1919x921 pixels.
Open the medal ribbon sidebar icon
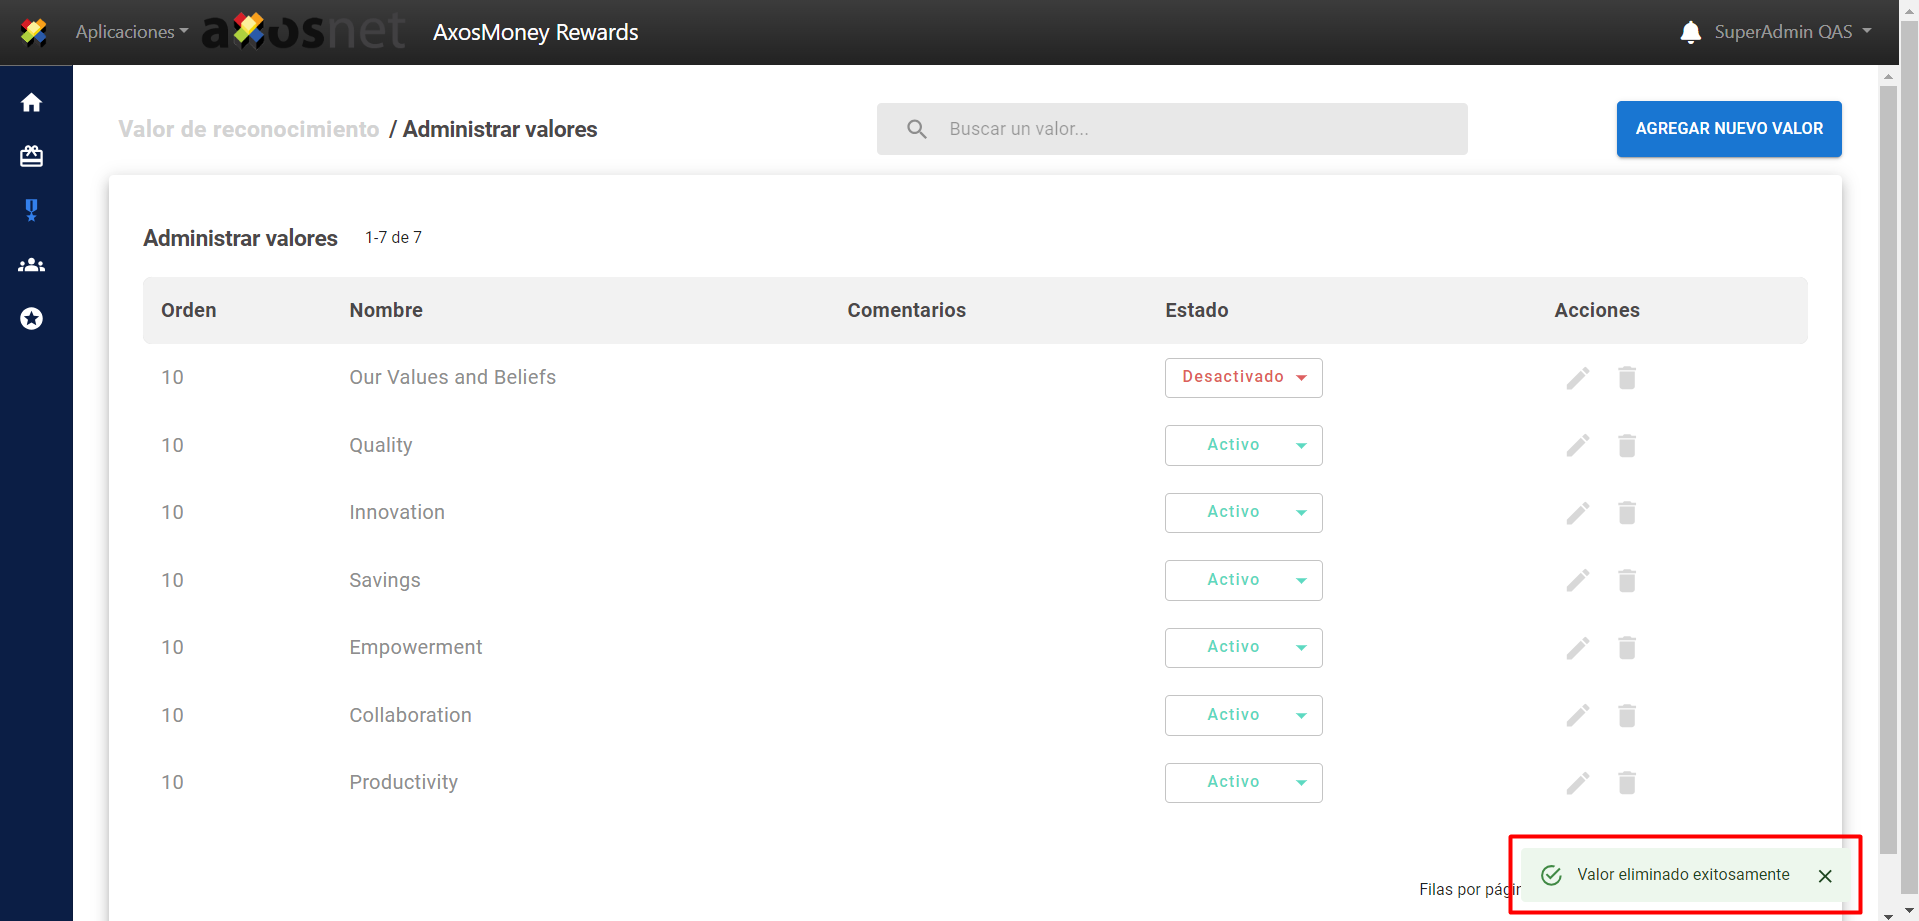click(31, 210)
